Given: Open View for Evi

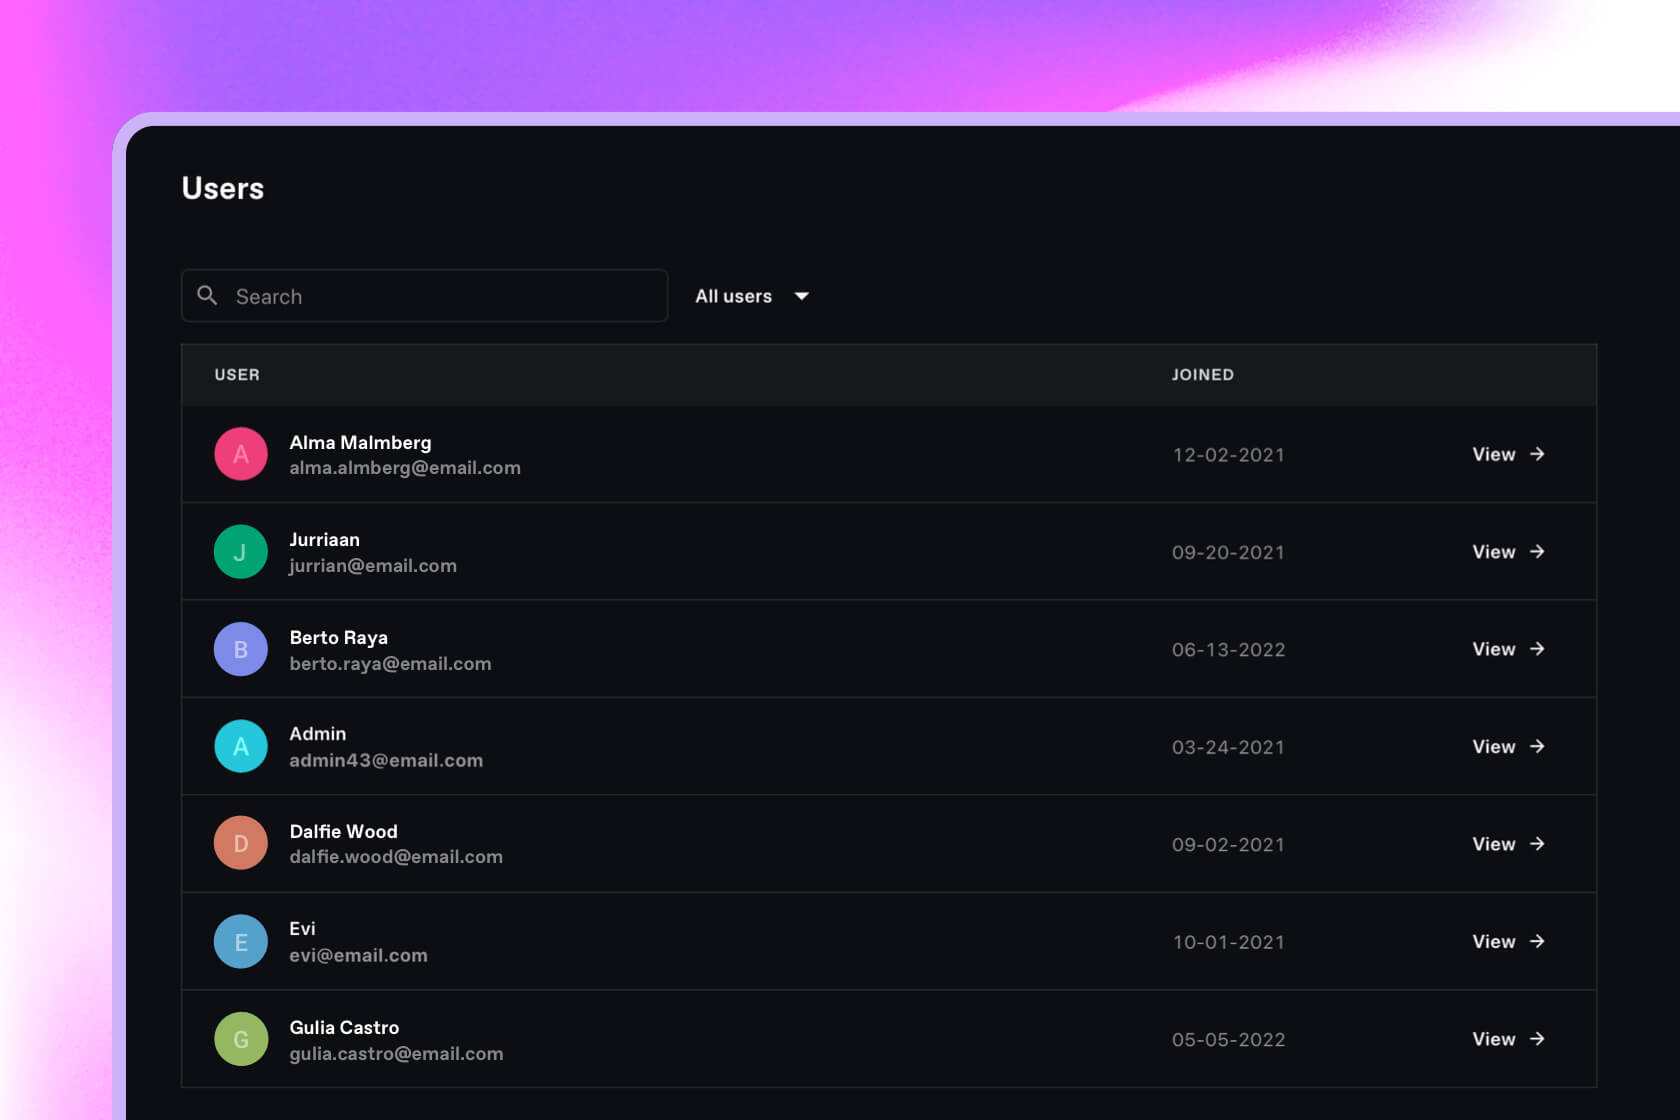Looking at the screenshot, I should click(x=1508, y=942).
